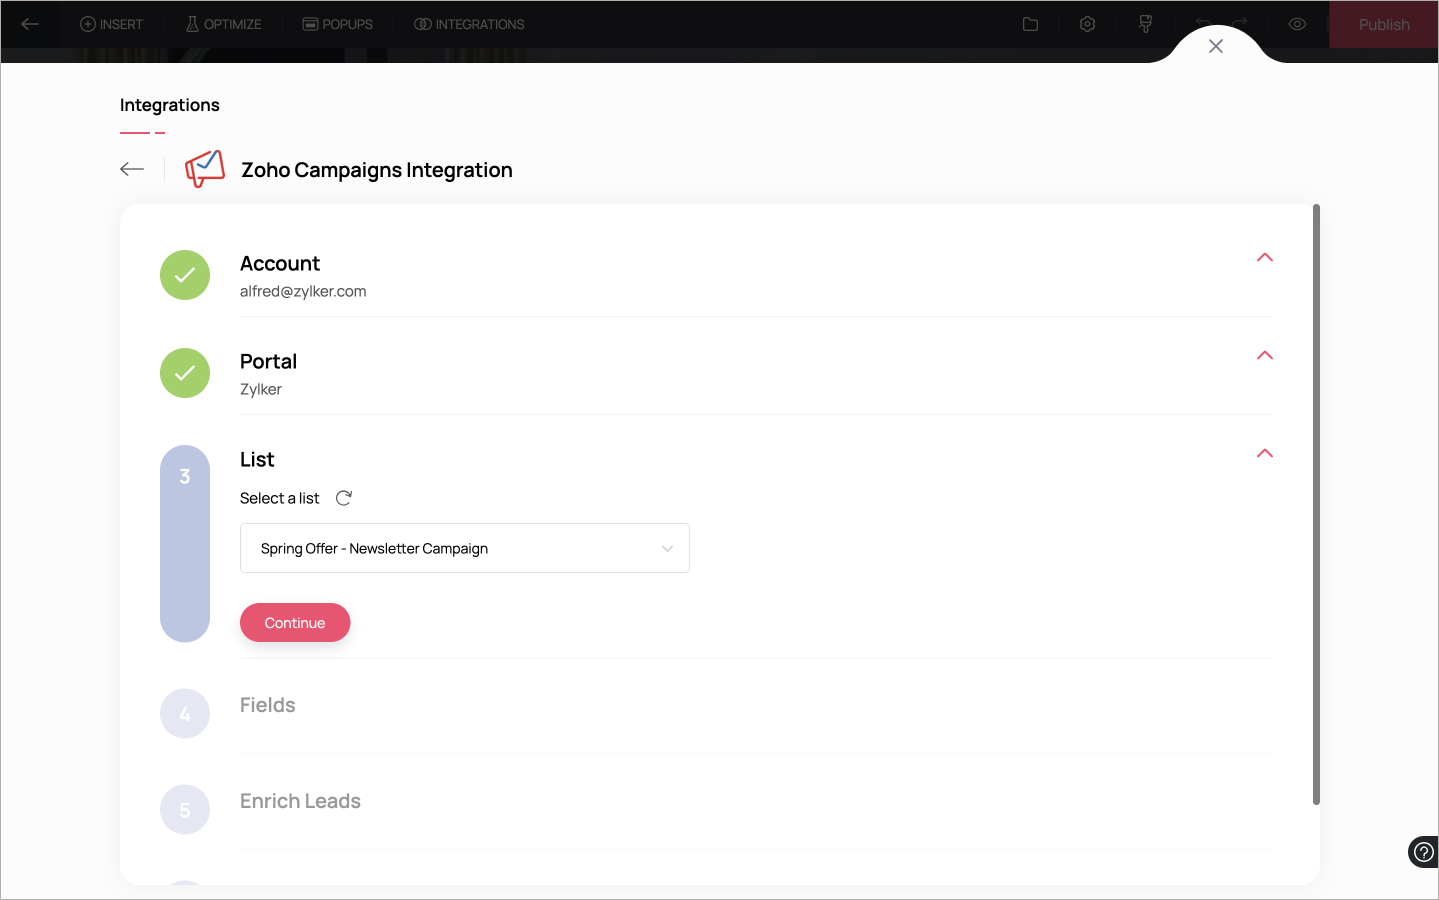This screenshot has width=1439, height=900.
Task: Click the alfred@zylker.com account text
Action: [x=303, y=291]
